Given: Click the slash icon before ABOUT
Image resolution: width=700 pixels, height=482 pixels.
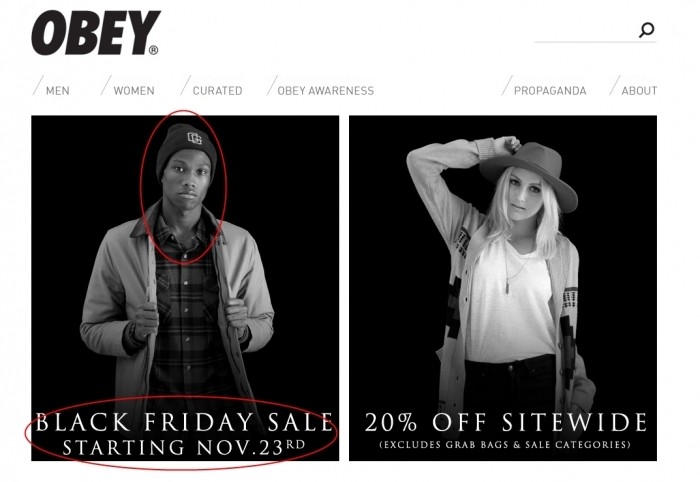Looking at the screenshot, I should tap(615, 85).
